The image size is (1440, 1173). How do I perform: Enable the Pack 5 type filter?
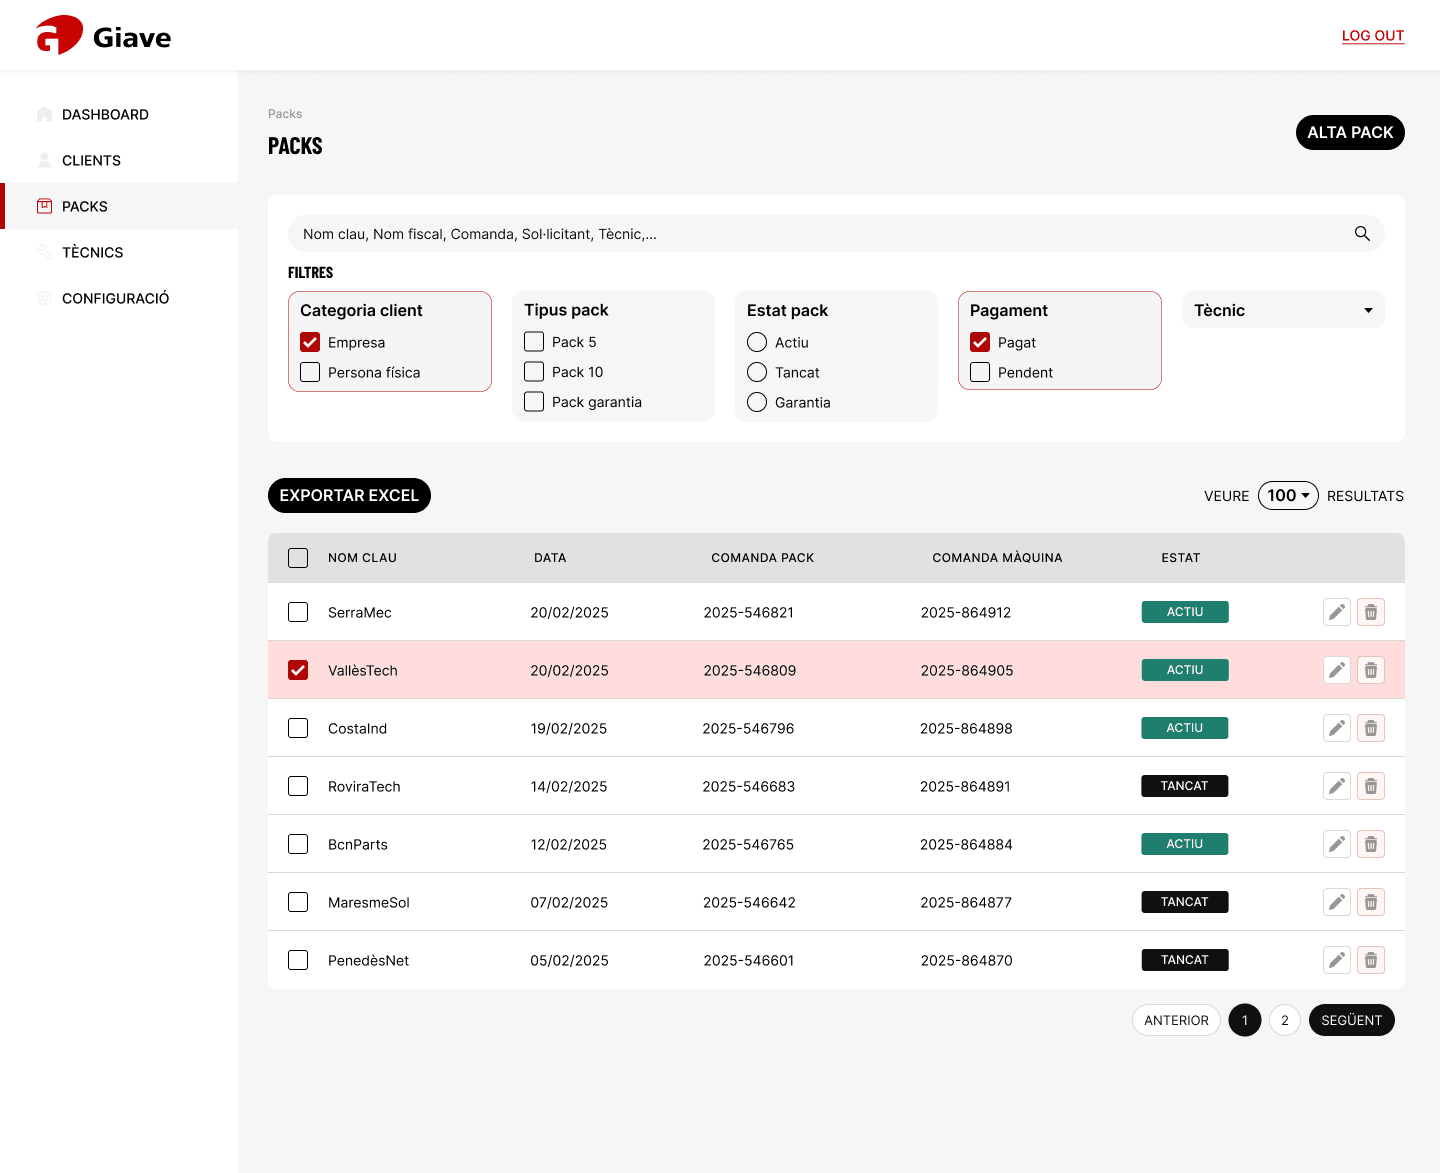[x=534, y=342]
